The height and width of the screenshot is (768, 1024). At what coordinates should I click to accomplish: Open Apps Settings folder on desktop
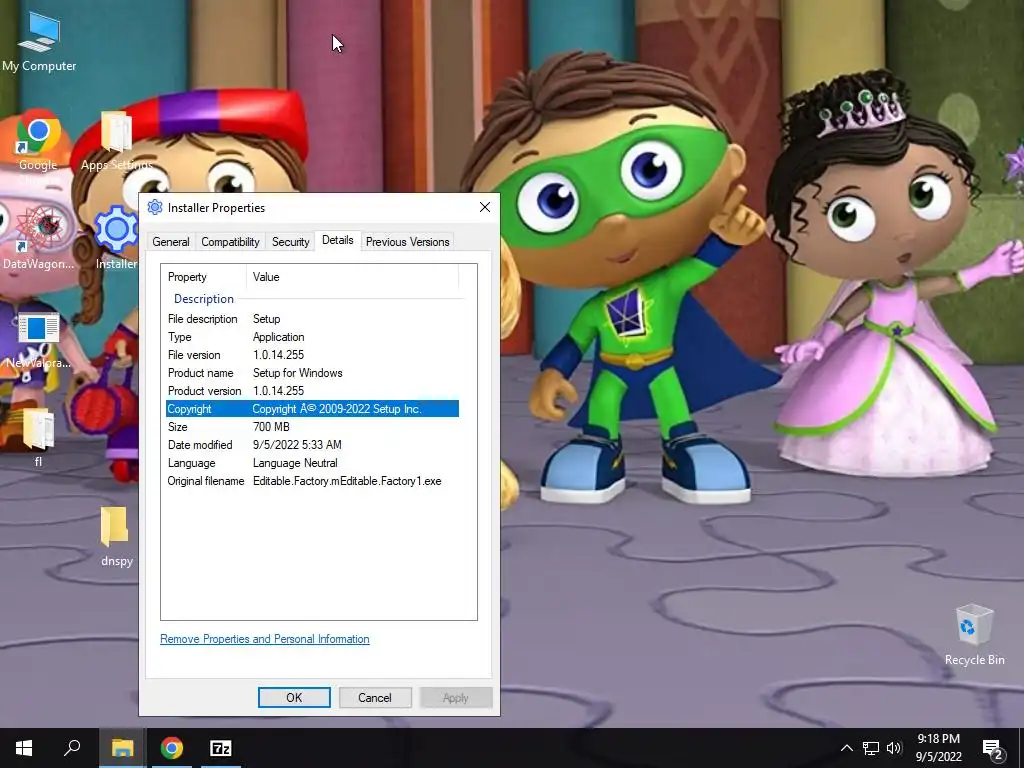[x=116, y=140]
